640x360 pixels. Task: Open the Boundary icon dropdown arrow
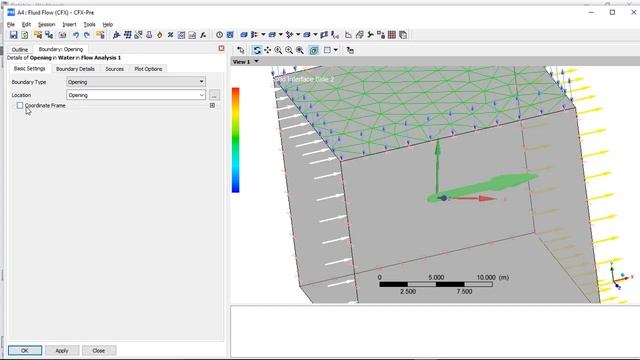coord(263,35)
